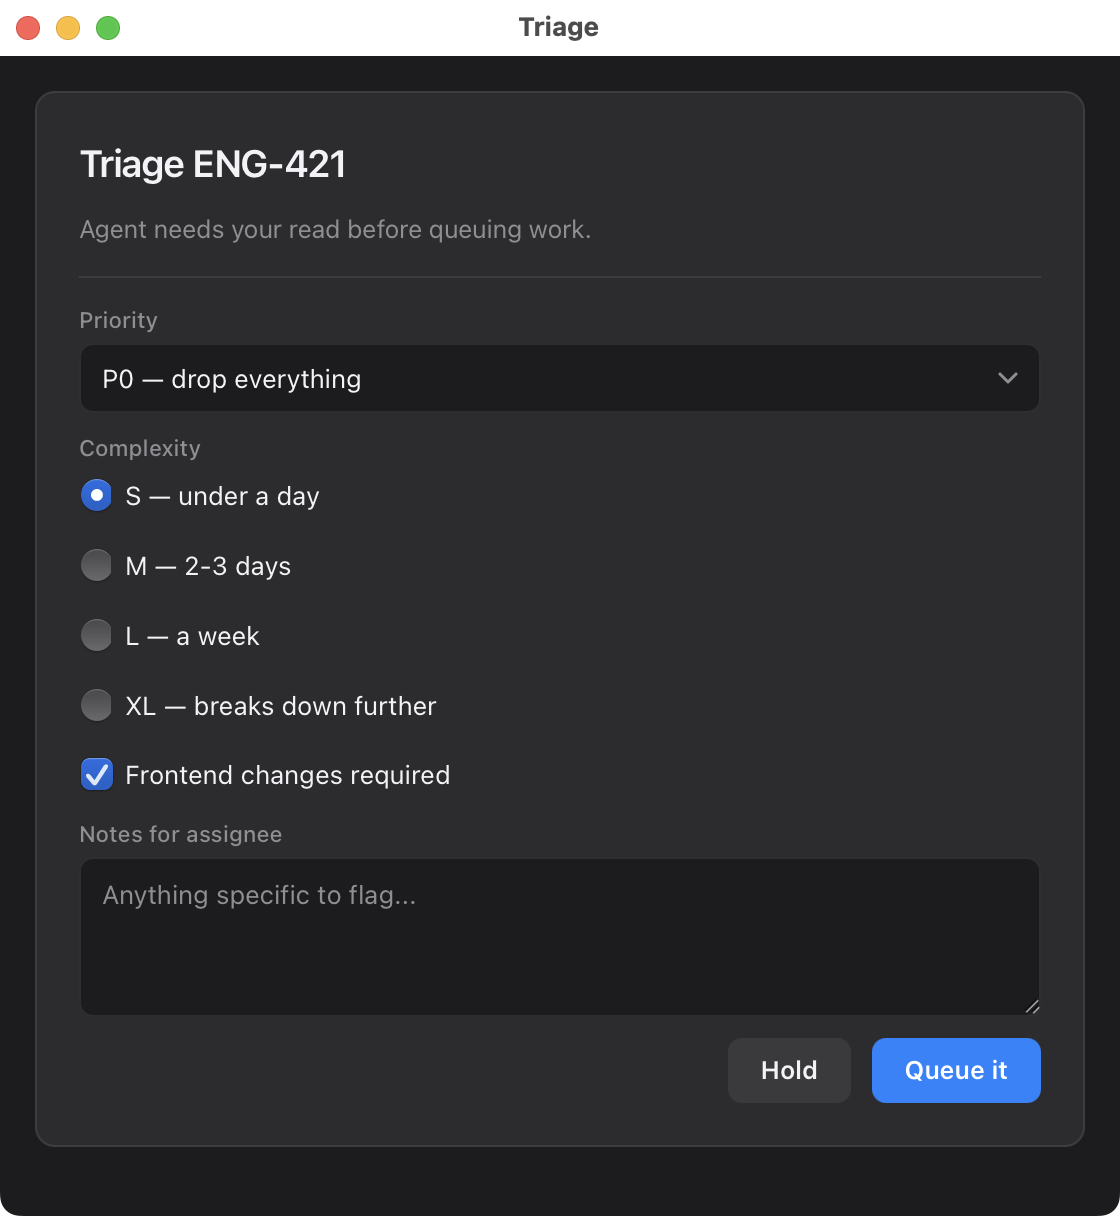Choose M — 2-3 days complexity

tap(96, 565)
